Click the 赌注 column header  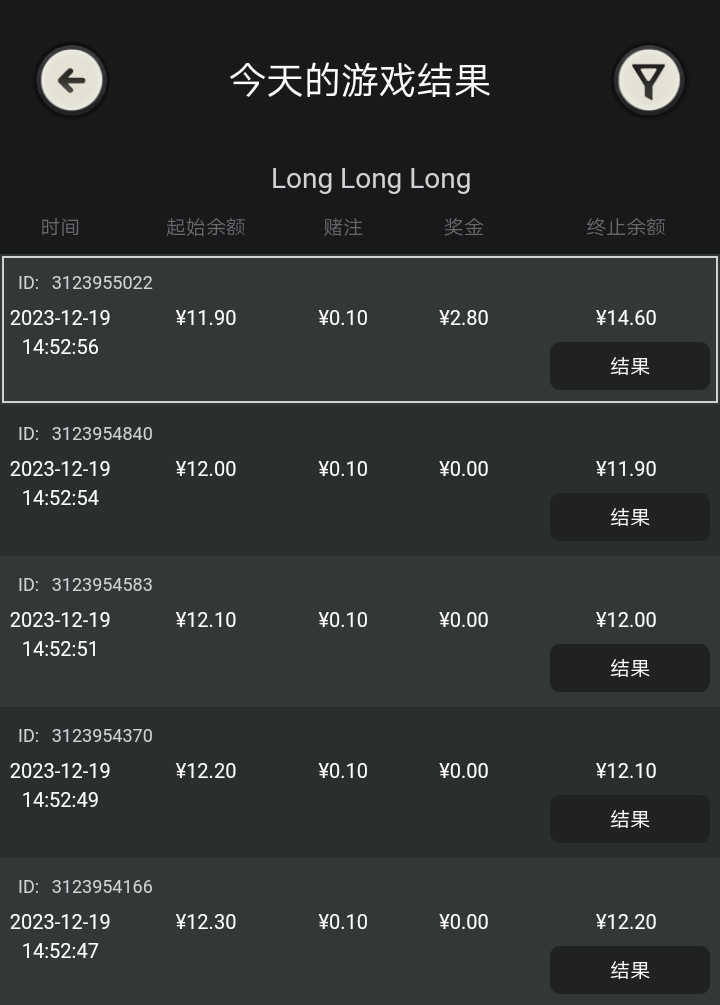point(343,227)
